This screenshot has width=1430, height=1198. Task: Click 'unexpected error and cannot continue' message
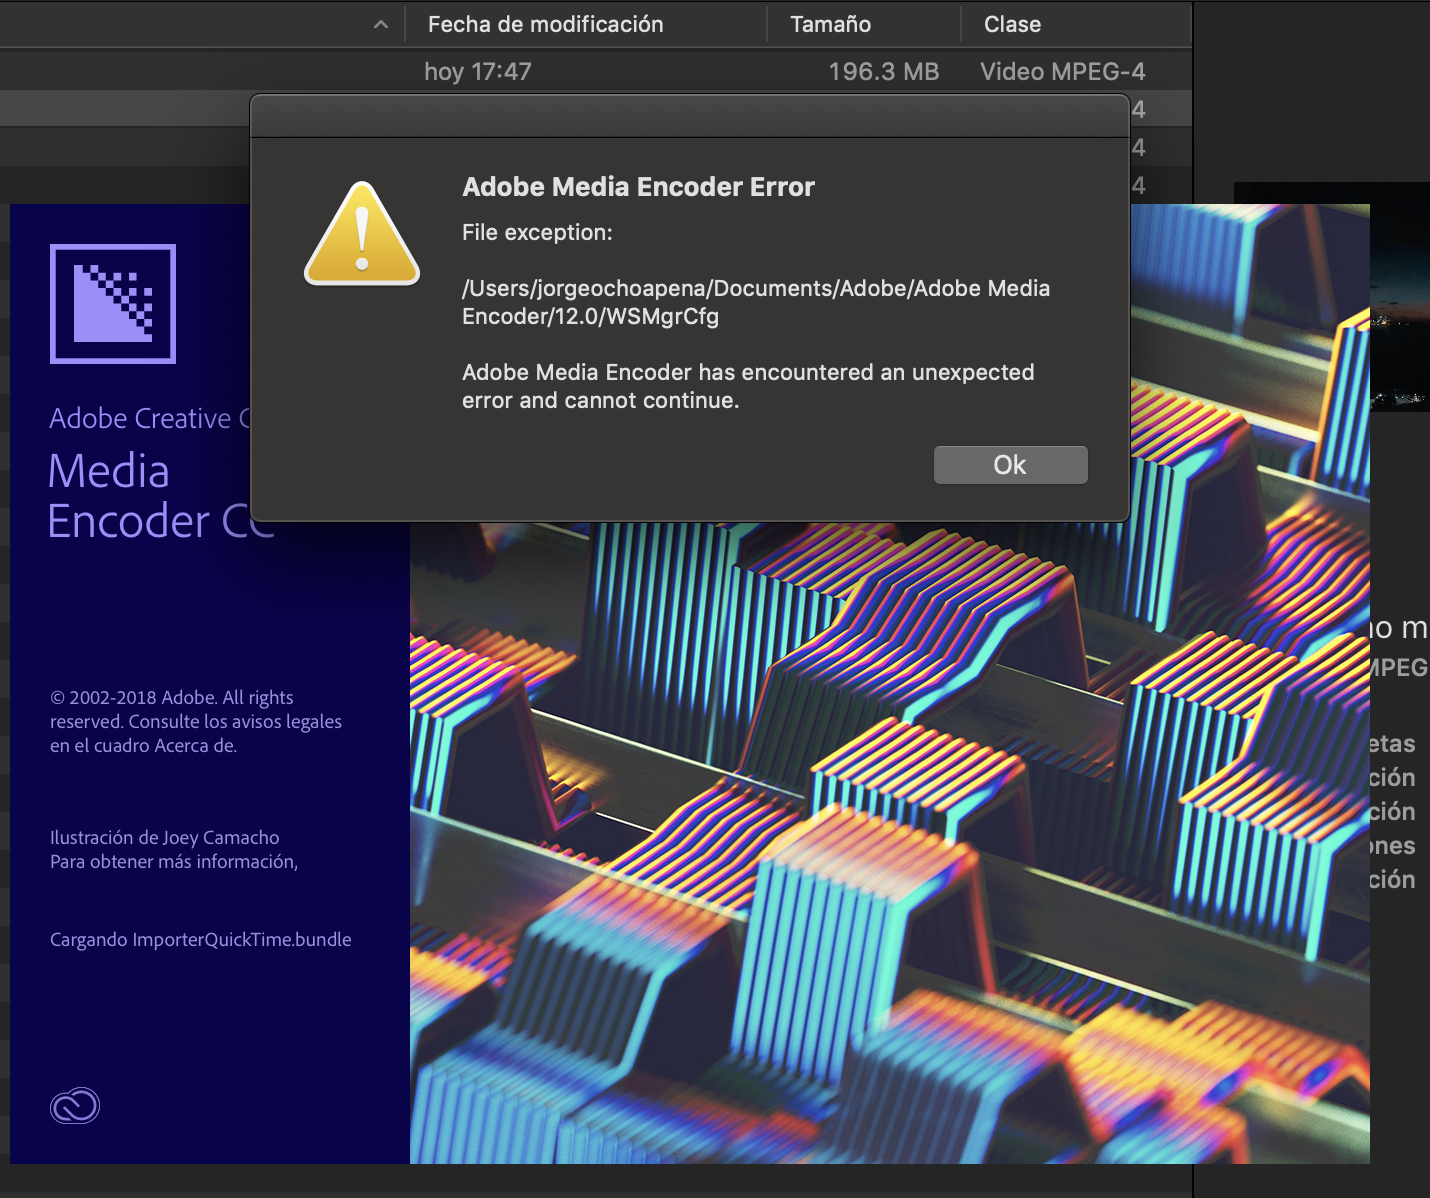[748, 386]
